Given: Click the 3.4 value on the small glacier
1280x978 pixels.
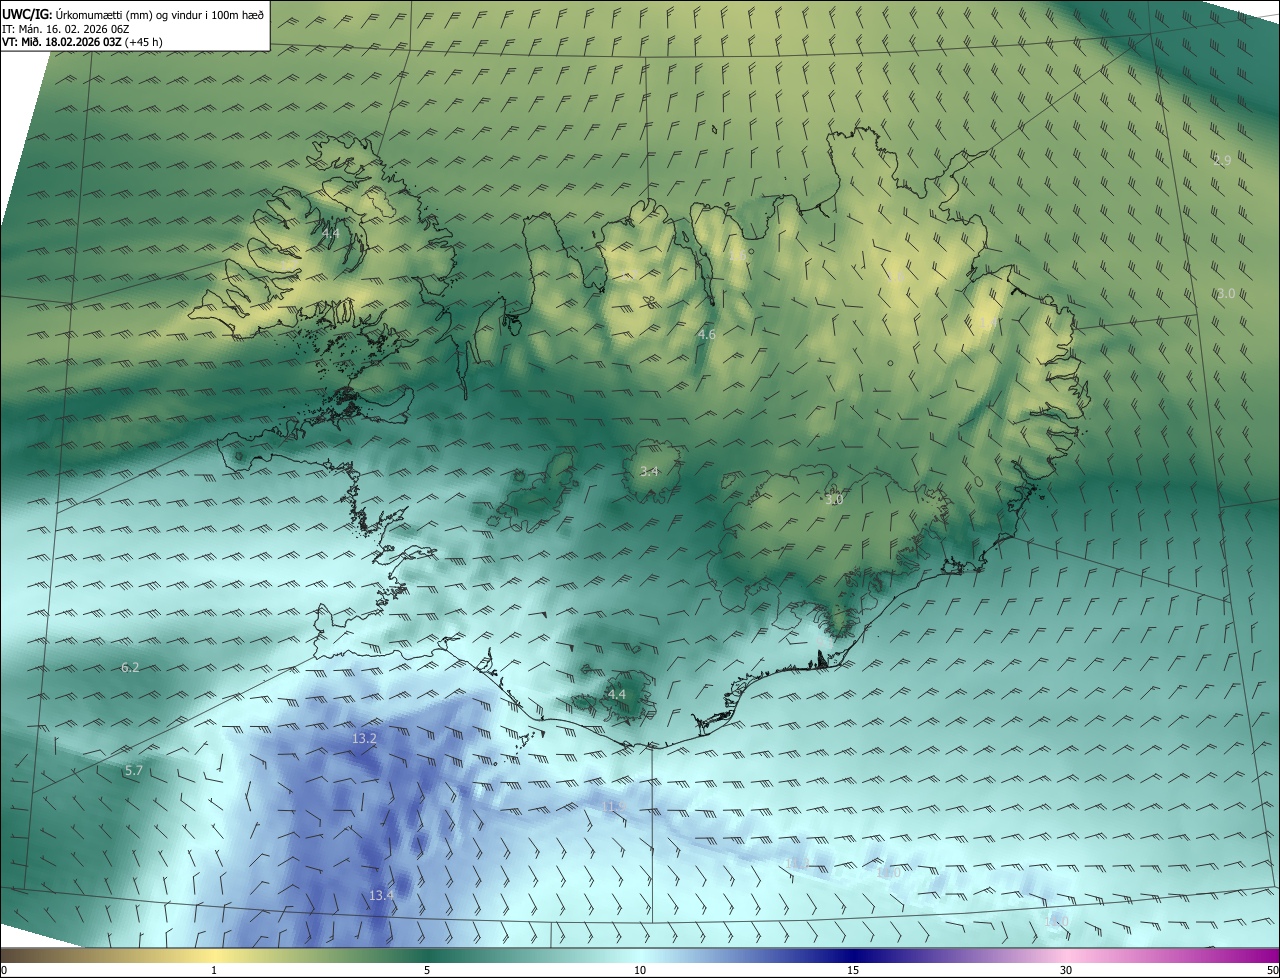Looking at the screenshot, I should [649, 471].
